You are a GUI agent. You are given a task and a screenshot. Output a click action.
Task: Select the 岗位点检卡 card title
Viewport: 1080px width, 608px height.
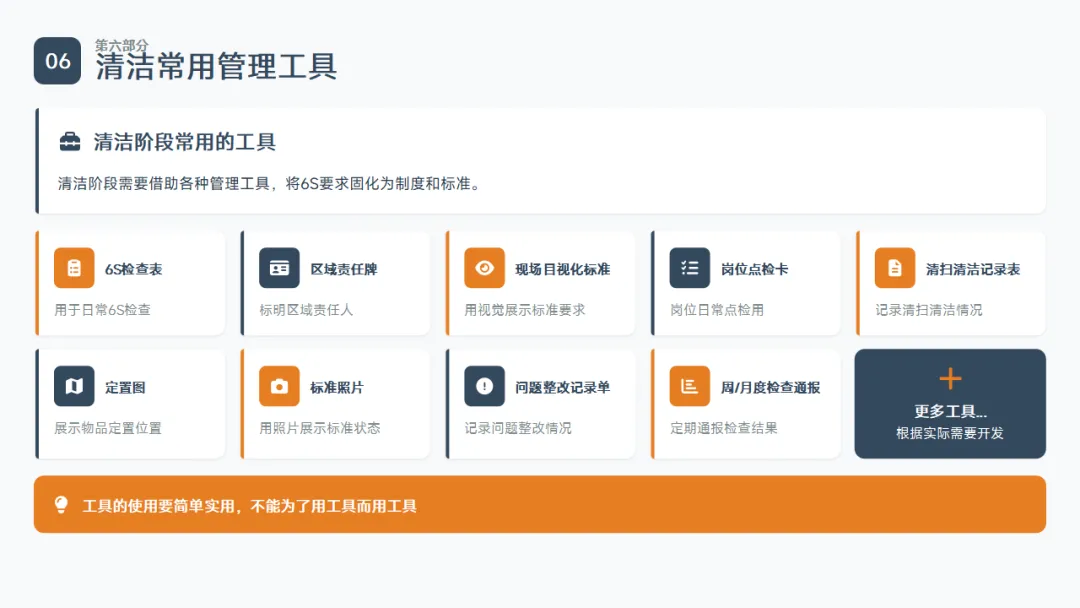click(x=754, y=269)
